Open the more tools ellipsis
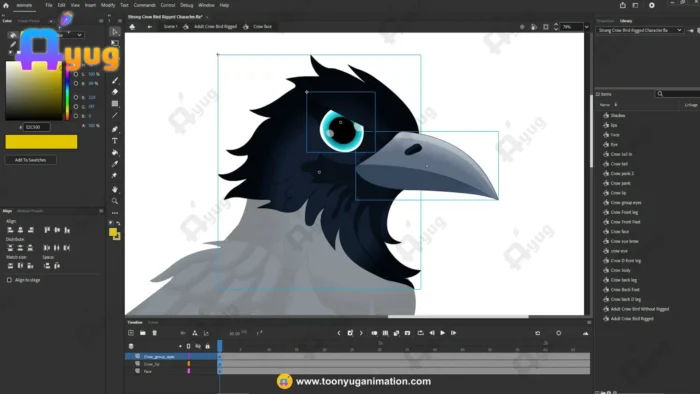Viewport: 700px width, 394px height. tap(115, 213)
